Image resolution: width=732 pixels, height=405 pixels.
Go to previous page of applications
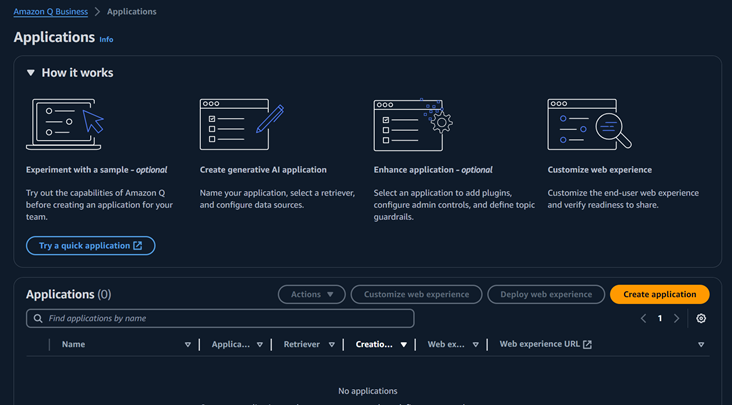coord(643,318)
